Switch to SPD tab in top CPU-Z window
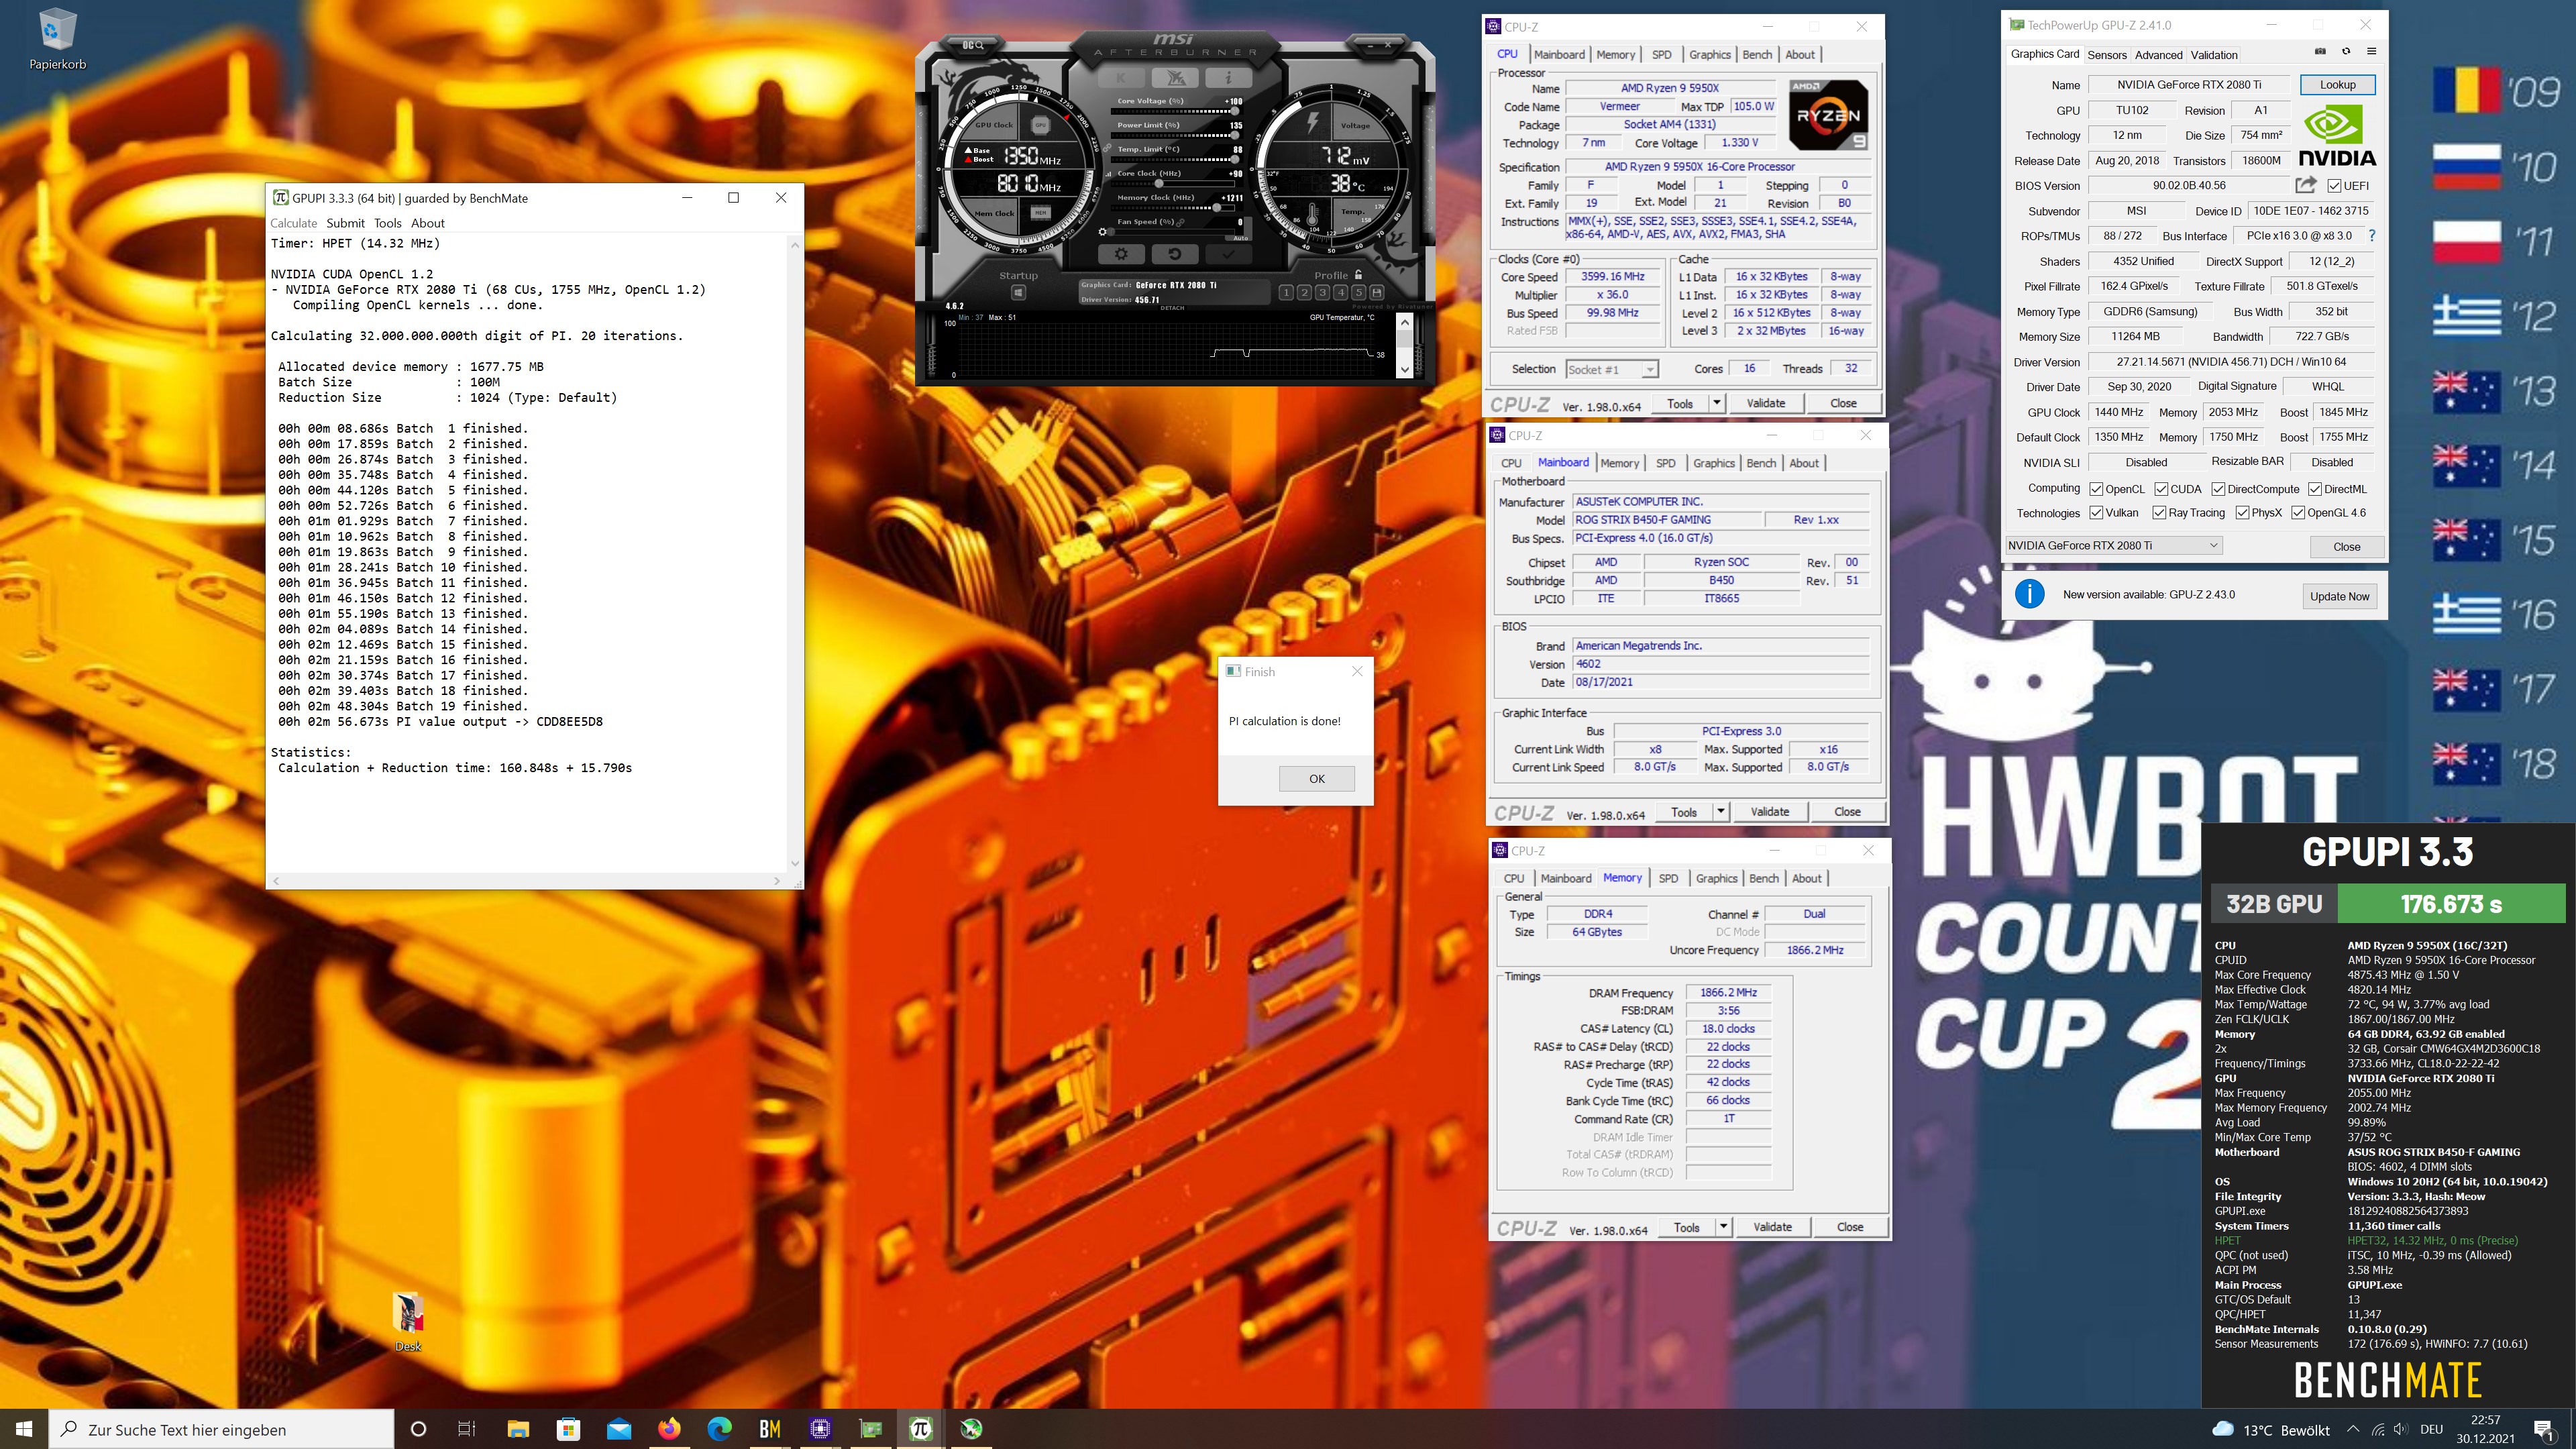The width and height of the screenshot is (2576, 1449). click(x=1661, y=55)
